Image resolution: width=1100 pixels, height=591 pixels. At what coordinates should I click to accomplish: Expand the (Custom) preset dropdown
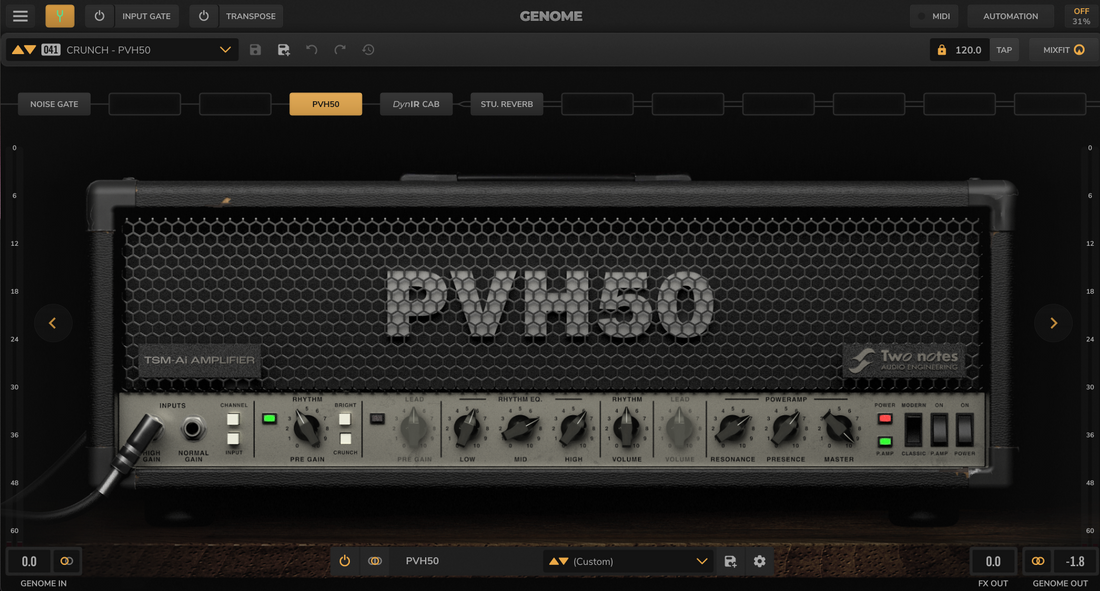click(702, 562)
